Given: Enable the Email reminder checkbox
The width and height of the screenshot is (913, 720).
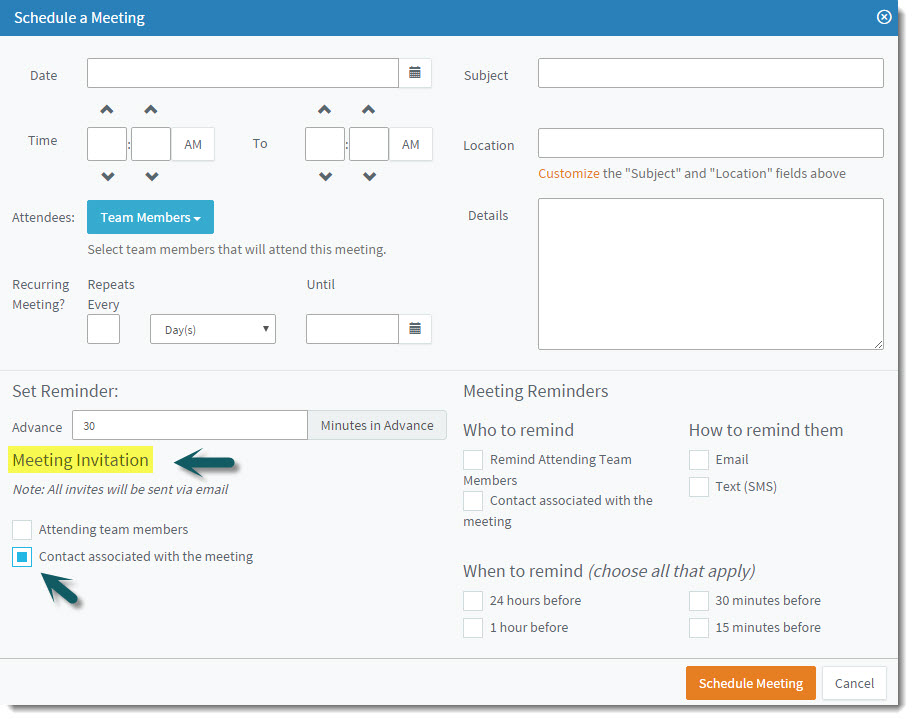Looking at the screenshot, I should pos(699,460).
